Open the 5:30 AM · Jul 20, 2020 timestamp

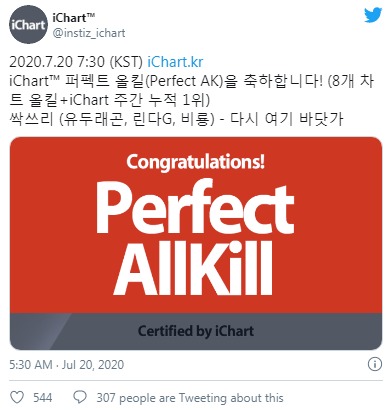point(67,364)
